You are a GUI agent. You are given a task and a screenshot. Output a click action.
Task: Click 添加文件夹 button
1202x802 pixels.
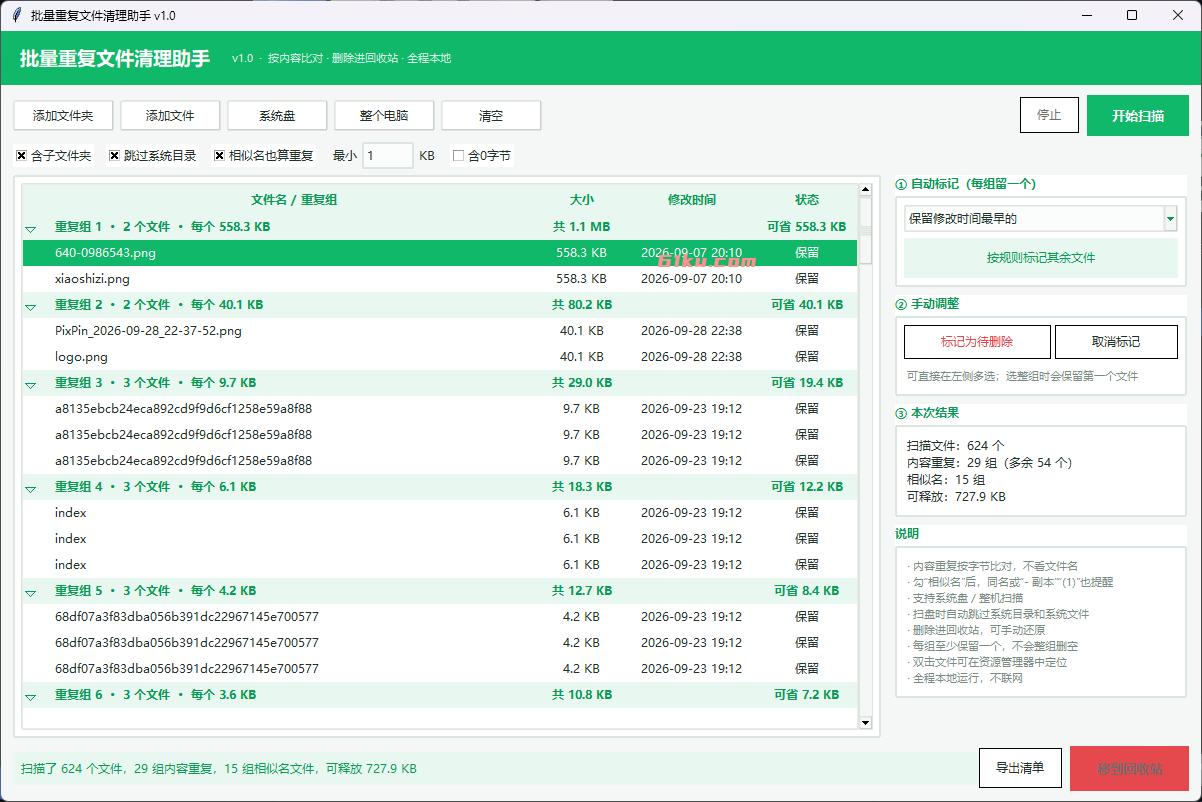pyautogui.click(x=63, y=116)
